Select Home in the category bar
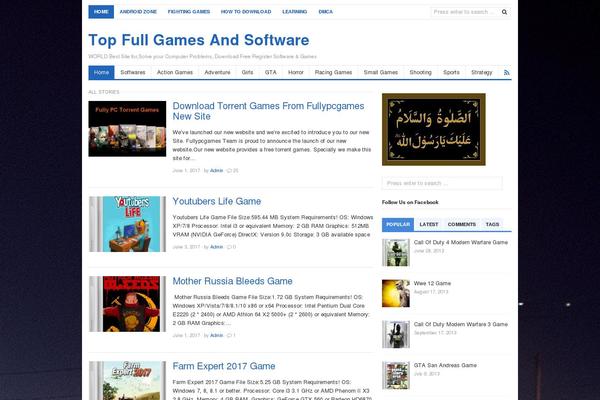Screen dimensions: 600x400 click(x=101, y=72)
